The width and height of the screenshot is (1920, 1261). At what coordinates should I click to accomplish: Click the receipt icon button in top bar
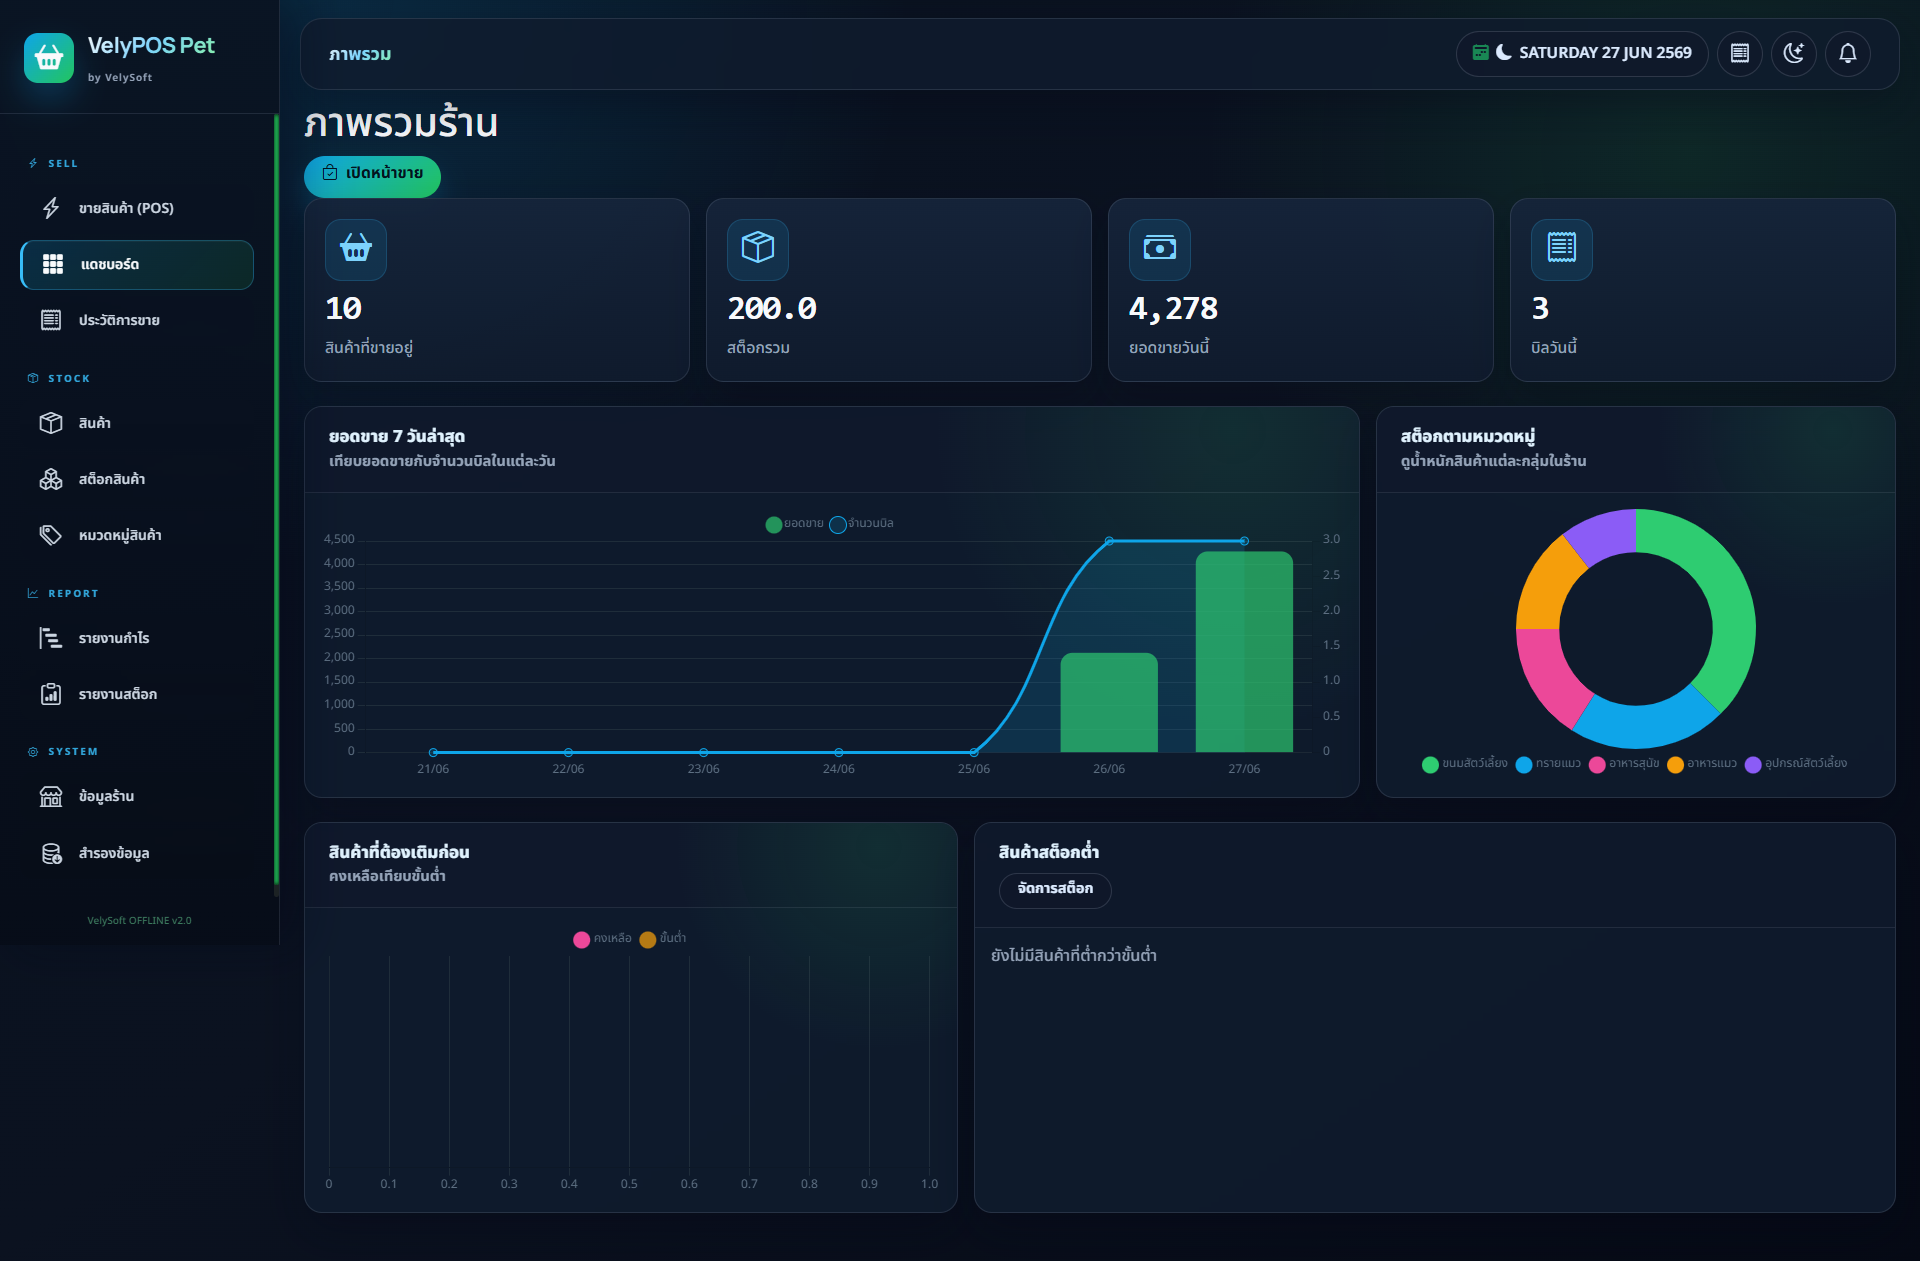coord(1740,53)
